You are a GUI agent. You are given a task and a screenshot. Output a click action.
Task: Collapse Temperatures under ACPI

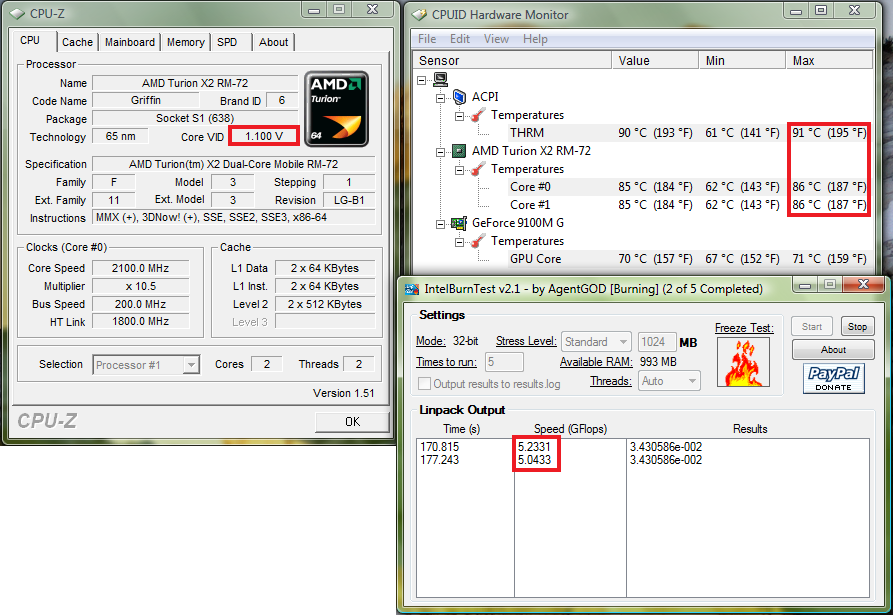[459, 116]
